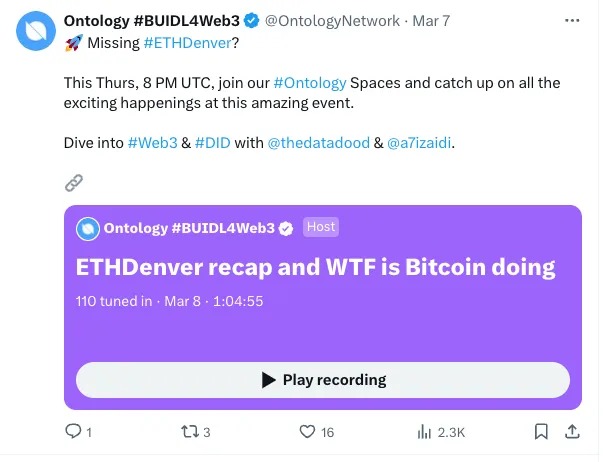Click the Space host avatar icon
Screen dimensions: 603x462
pyautogui.click(x=89, y=229)
